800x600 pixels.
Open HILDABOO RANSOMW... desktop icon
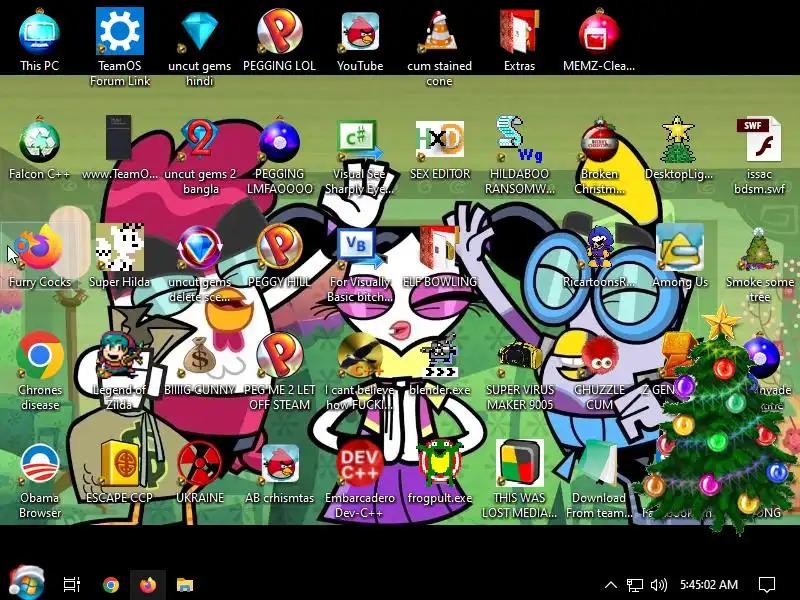518,139
